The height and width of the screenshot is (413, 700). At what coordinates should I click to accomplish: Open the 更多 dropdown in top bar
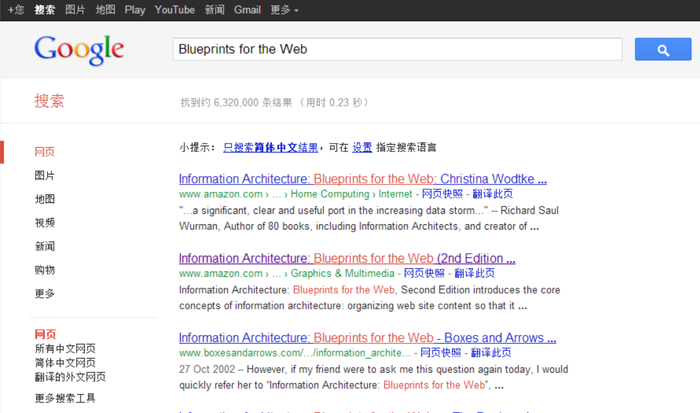(x=286, y=9)
